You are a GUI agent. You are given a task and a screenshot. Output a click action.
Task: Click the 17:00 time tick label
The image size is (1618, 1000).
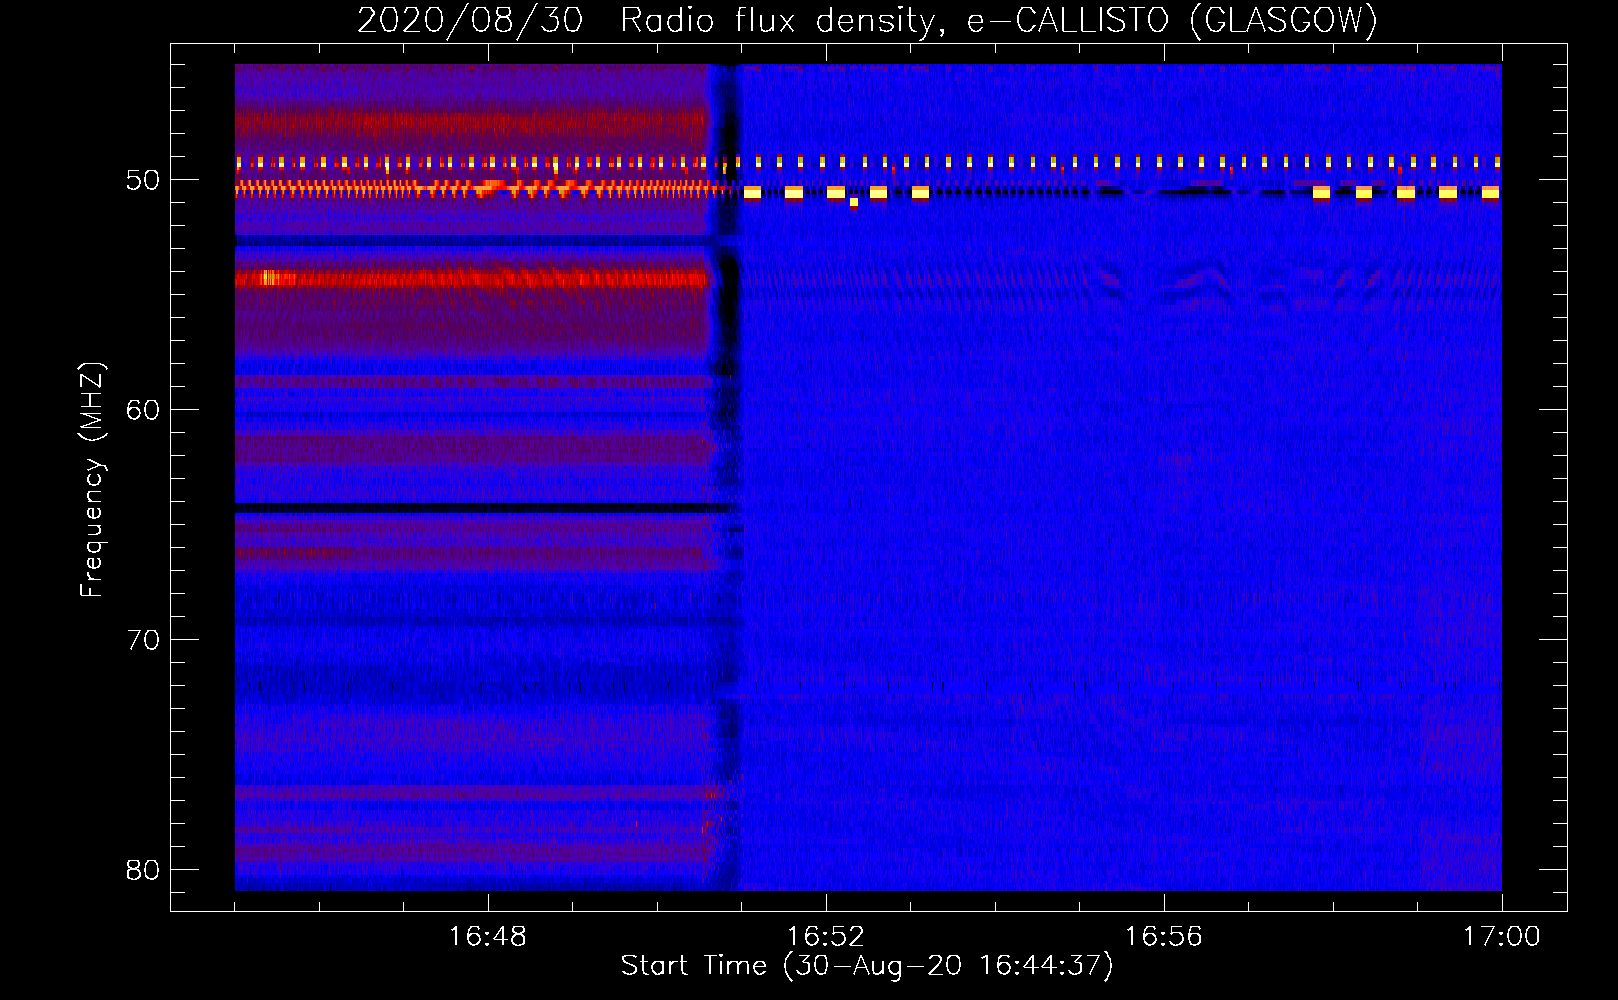(x=1501, y=937)
